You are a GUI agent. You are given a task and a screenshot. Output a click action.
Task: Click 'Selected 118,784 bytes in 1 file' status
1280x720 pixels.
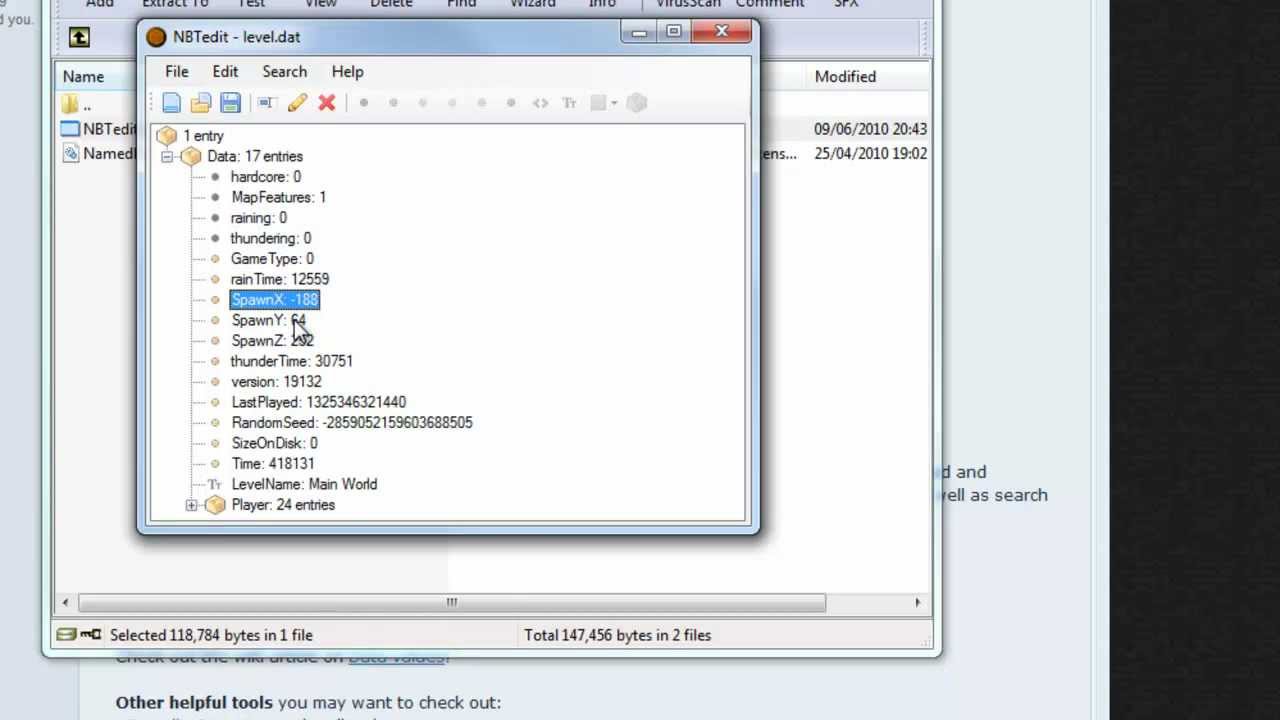211,635
